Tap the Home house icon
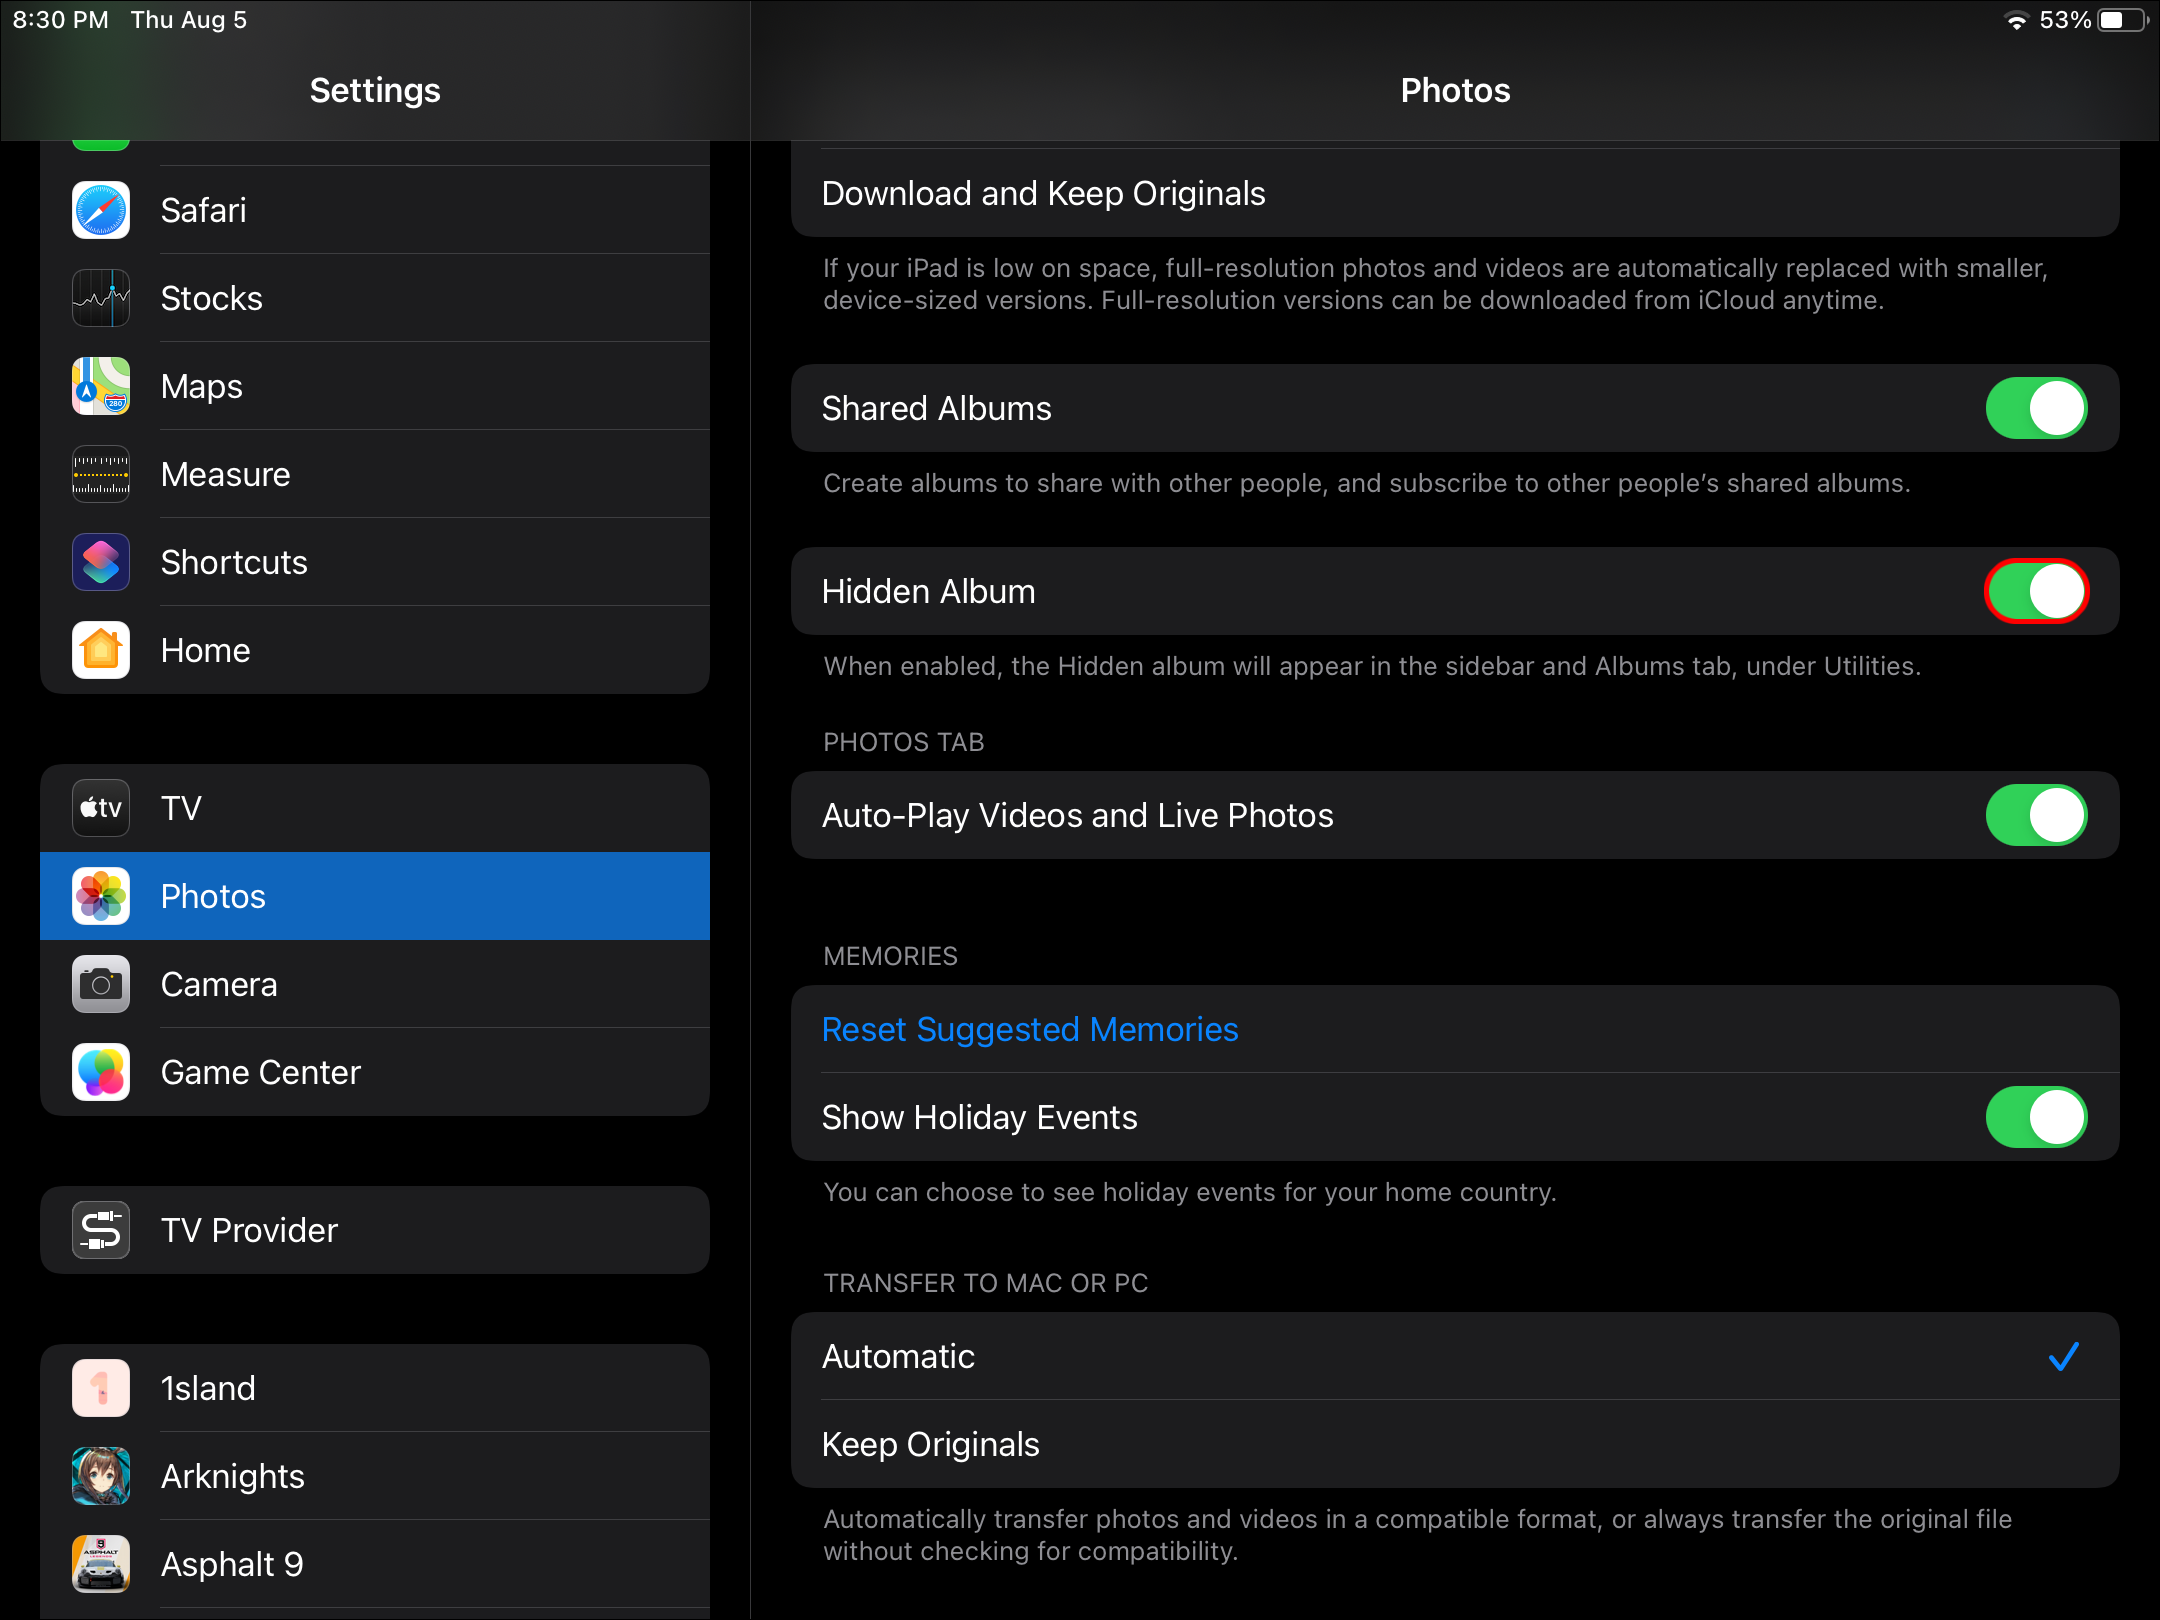Screen dimensions: 2160x1620 pyautogui.click(x=101, y=650)
